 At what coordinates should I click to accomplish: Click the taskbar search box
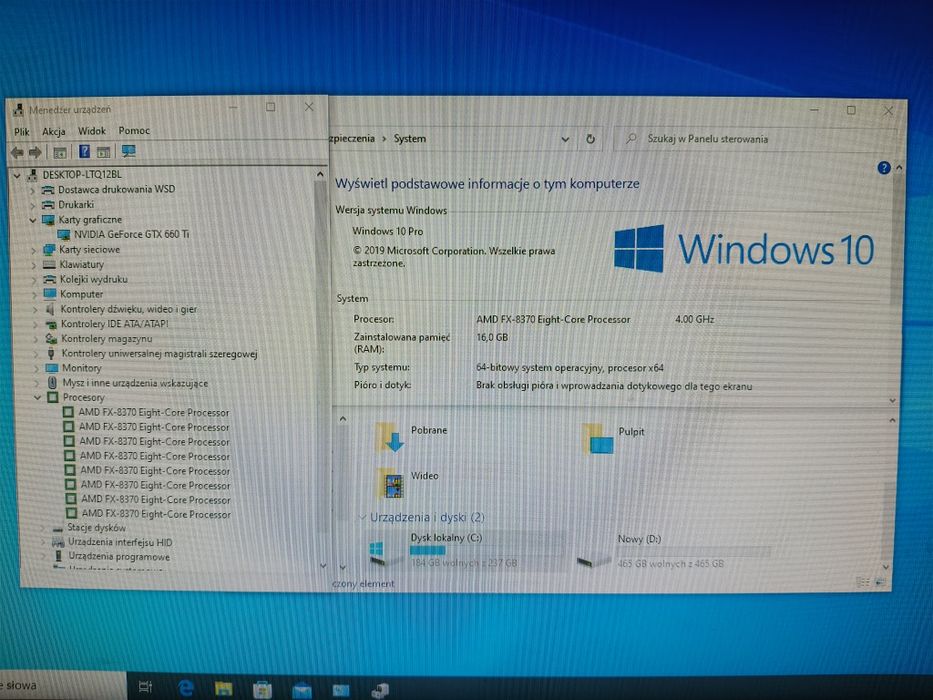point(63,686)
